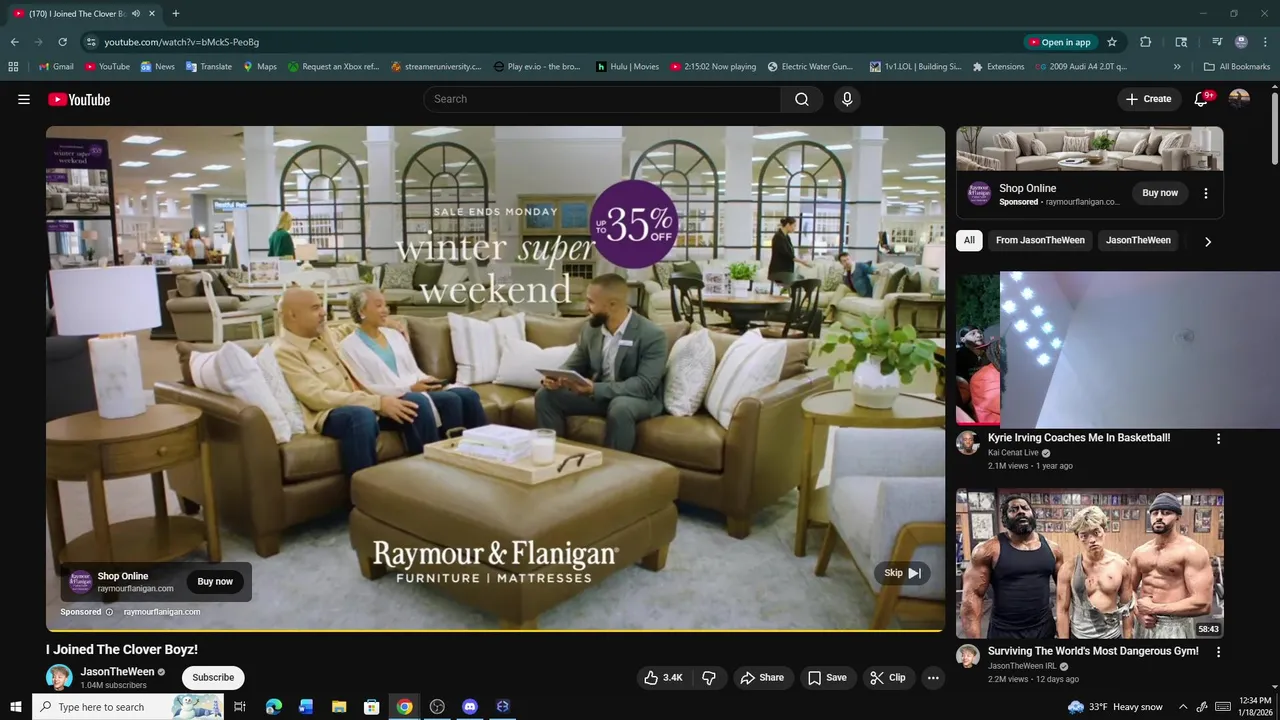The width and height of the screenshot is (1280, 720).
Task: Open more actions for the video
Action: 933,677
